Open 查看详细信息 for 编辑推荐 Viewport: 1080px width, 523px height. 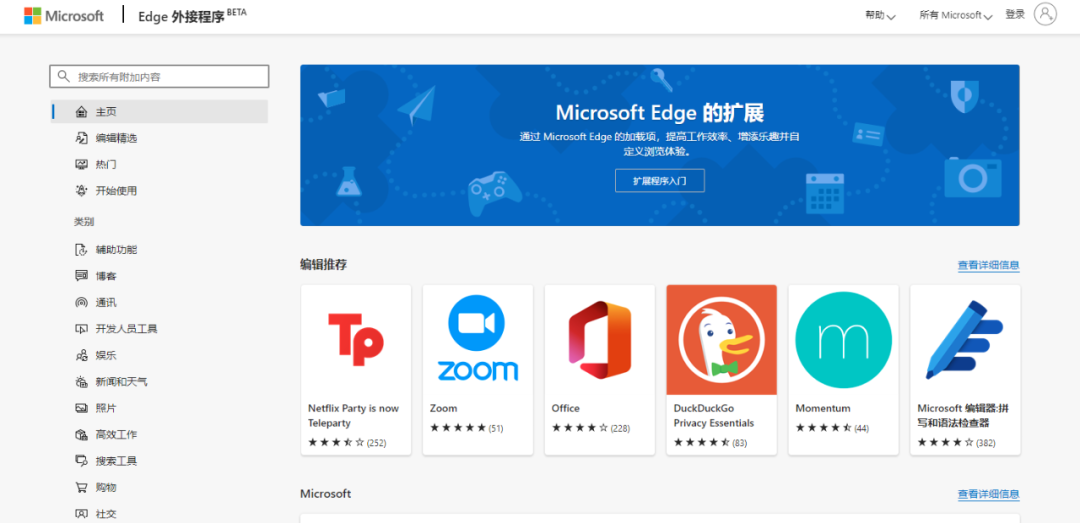988,265
